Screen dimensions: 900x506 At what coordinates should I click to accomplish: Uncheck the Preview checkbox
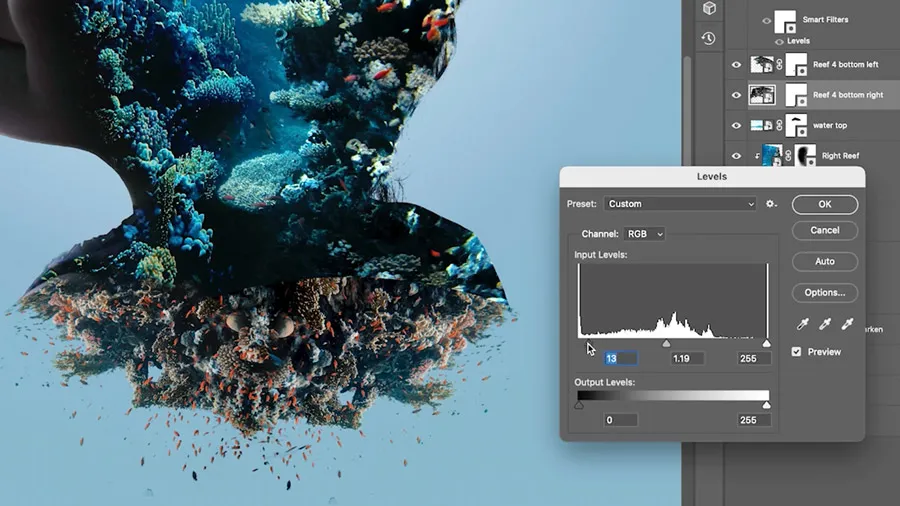tap(796, 352)
